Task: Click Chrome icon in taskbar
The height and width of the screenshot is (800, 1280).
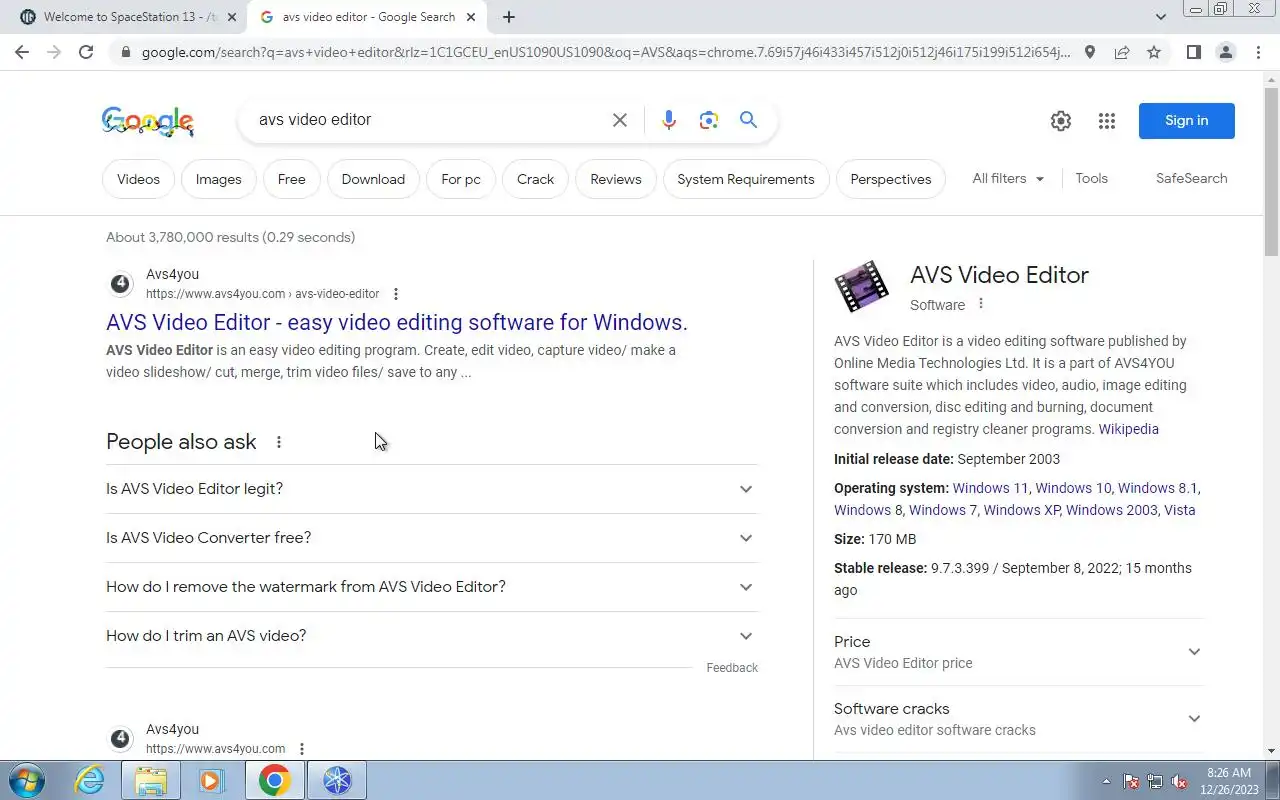Action: [x=274, y=780]
